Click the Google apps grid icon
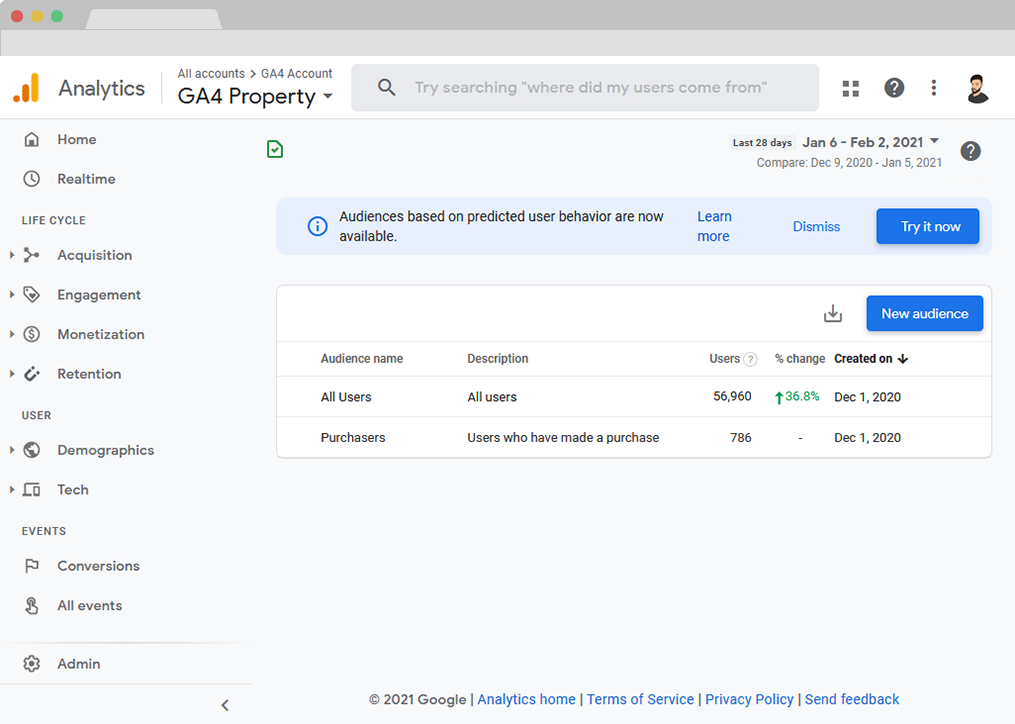 click(851, 88)
